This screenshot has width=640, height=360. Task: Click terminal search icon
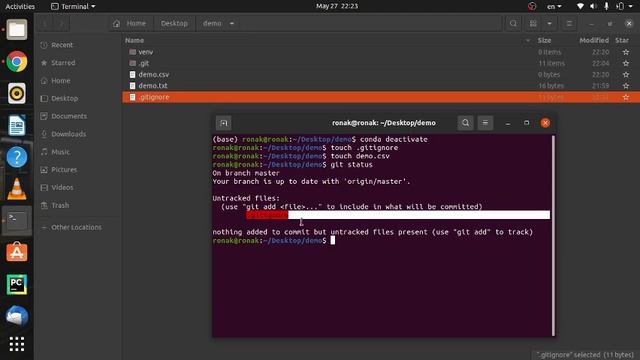point(465,123)
